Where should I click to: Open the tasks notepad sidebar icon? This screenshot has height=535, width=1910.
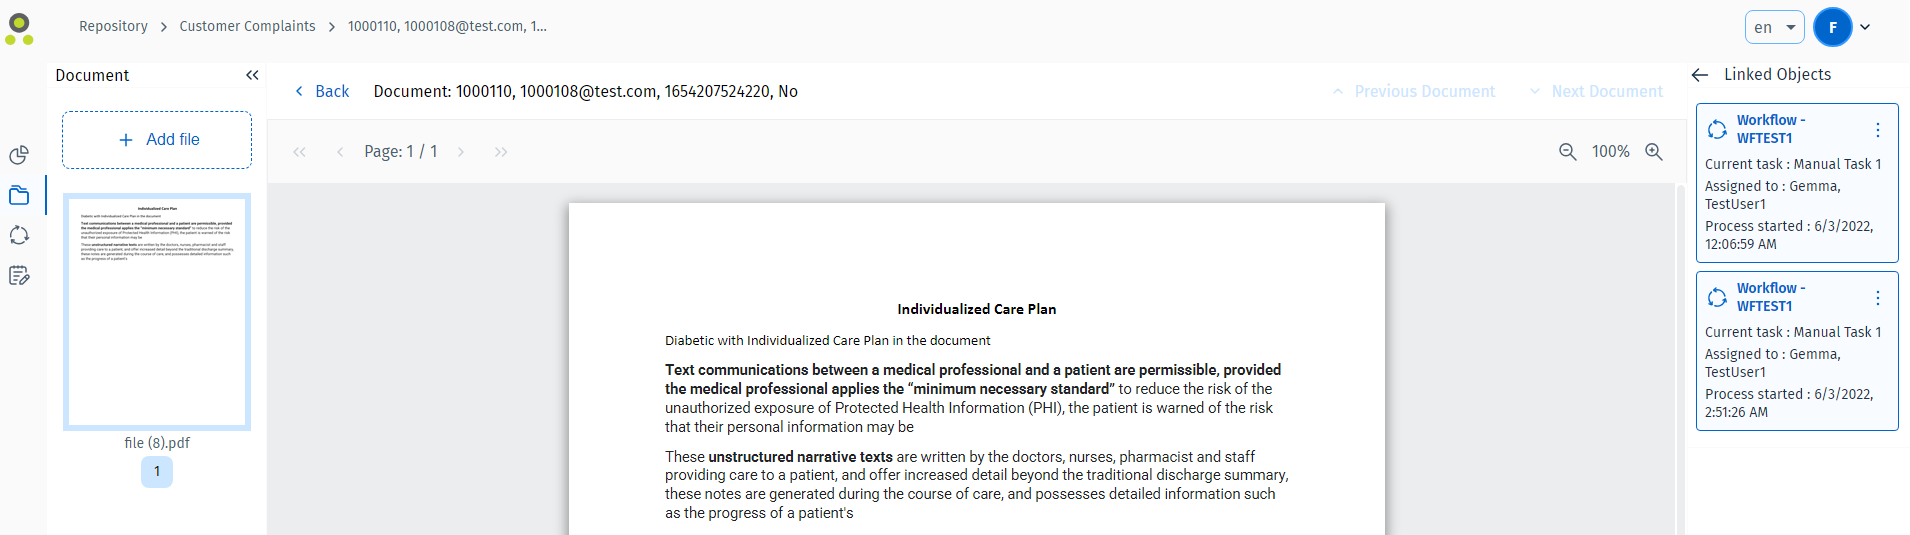(19, 275)
